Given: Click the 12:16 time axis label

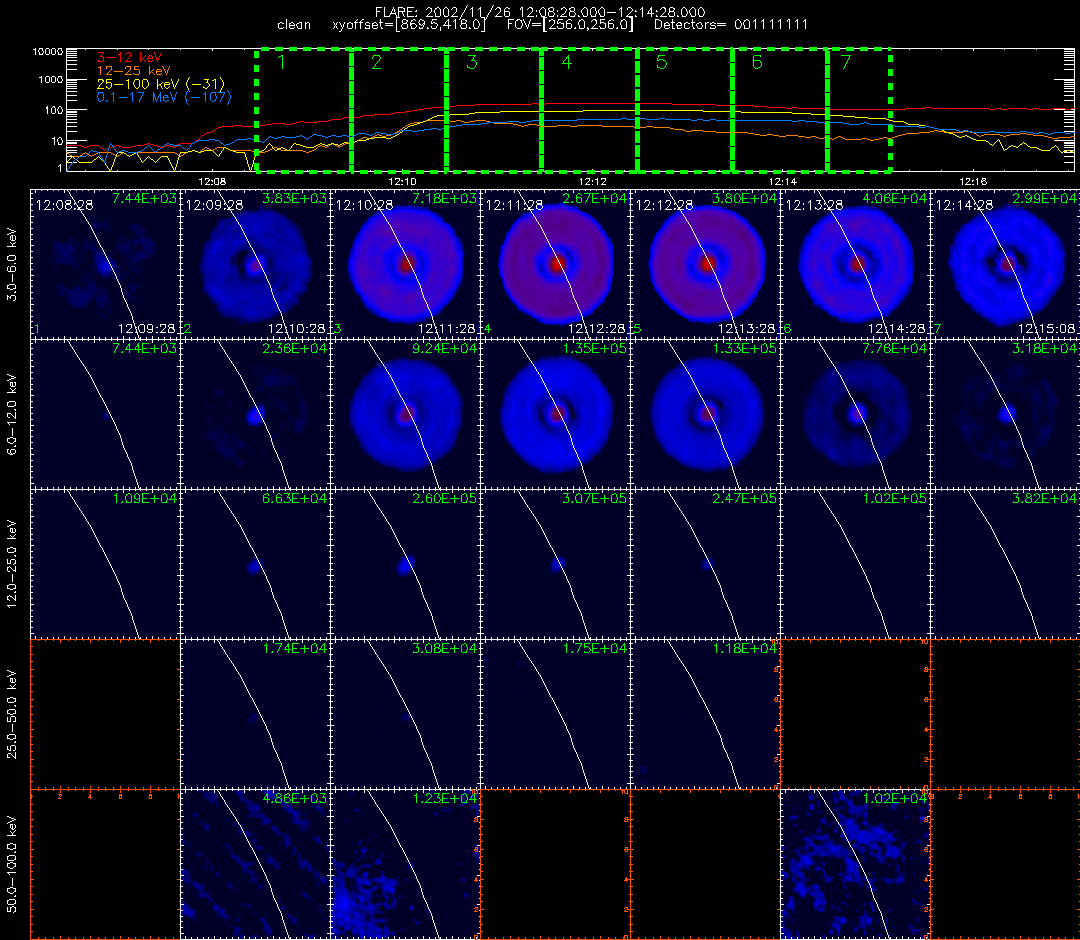Looking at the screenshot, I should tap(973, 182).
